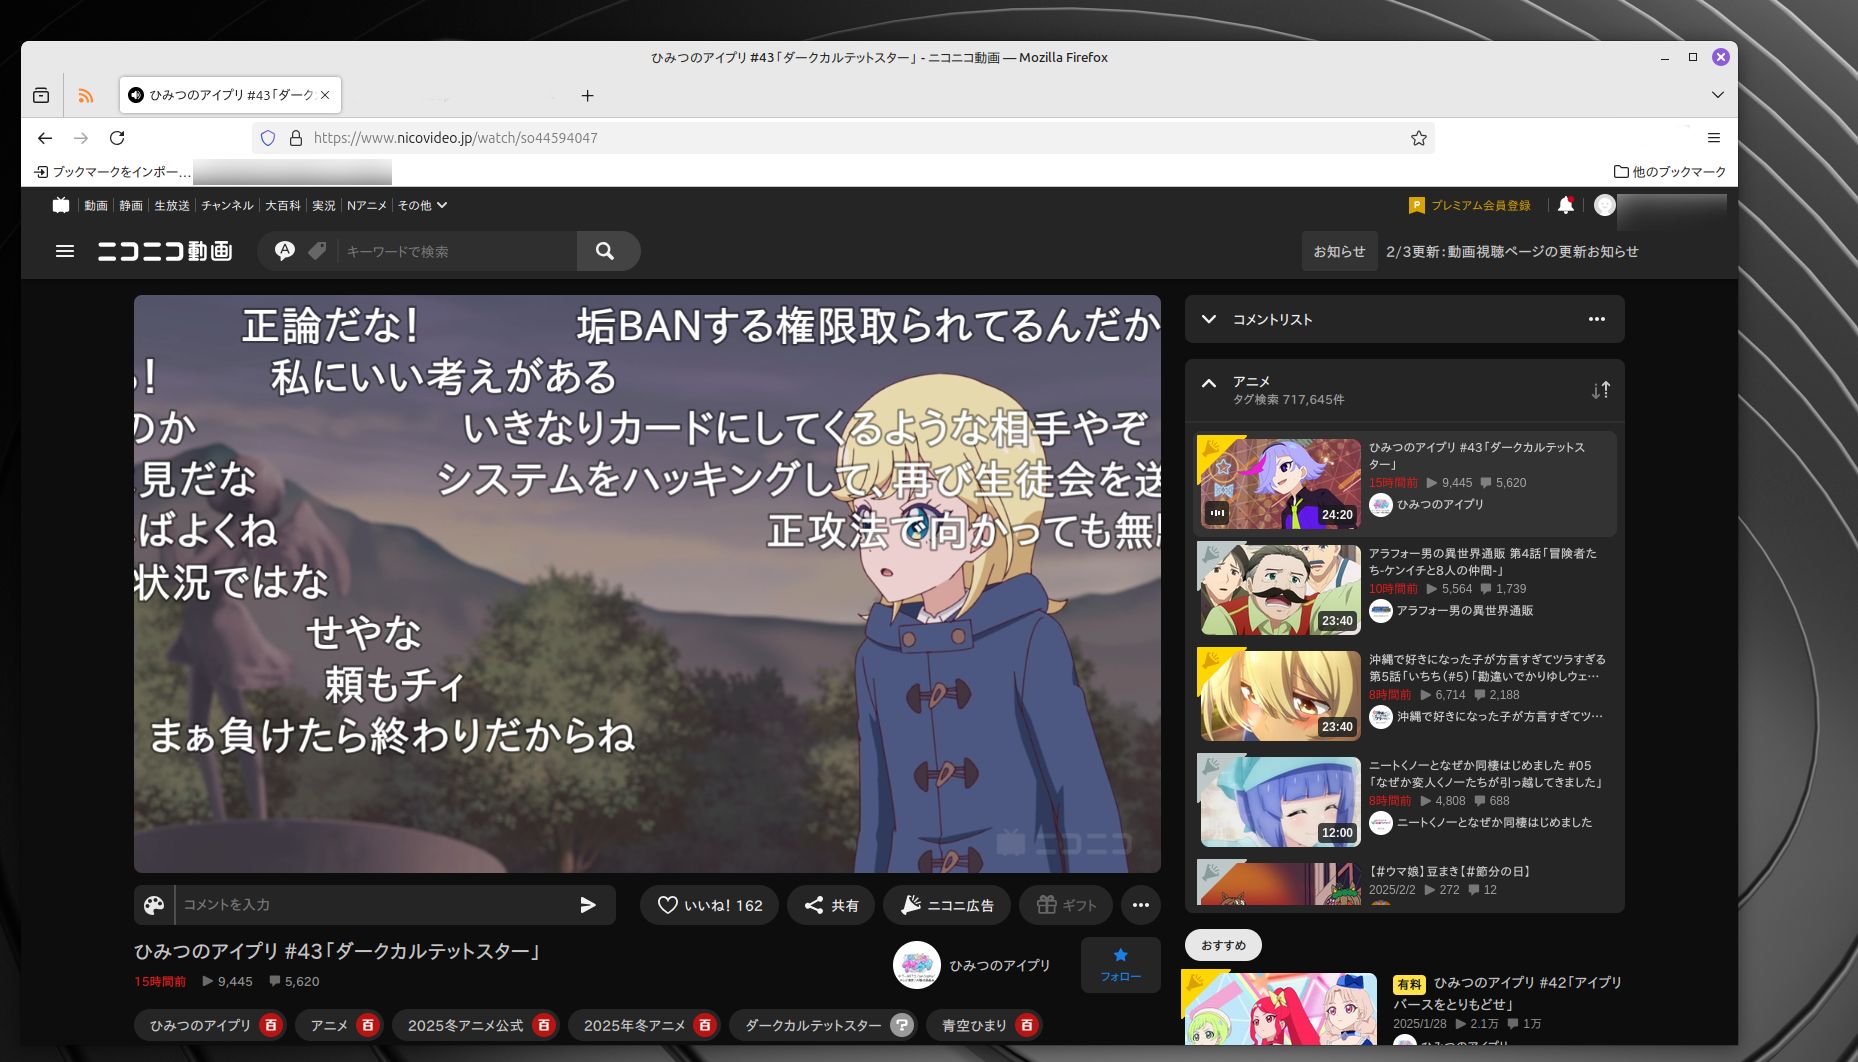Screen dimensions: 1858x1062
Task: Click the keyword search input field
Action: pyautogui.click(x=457, y=251)
